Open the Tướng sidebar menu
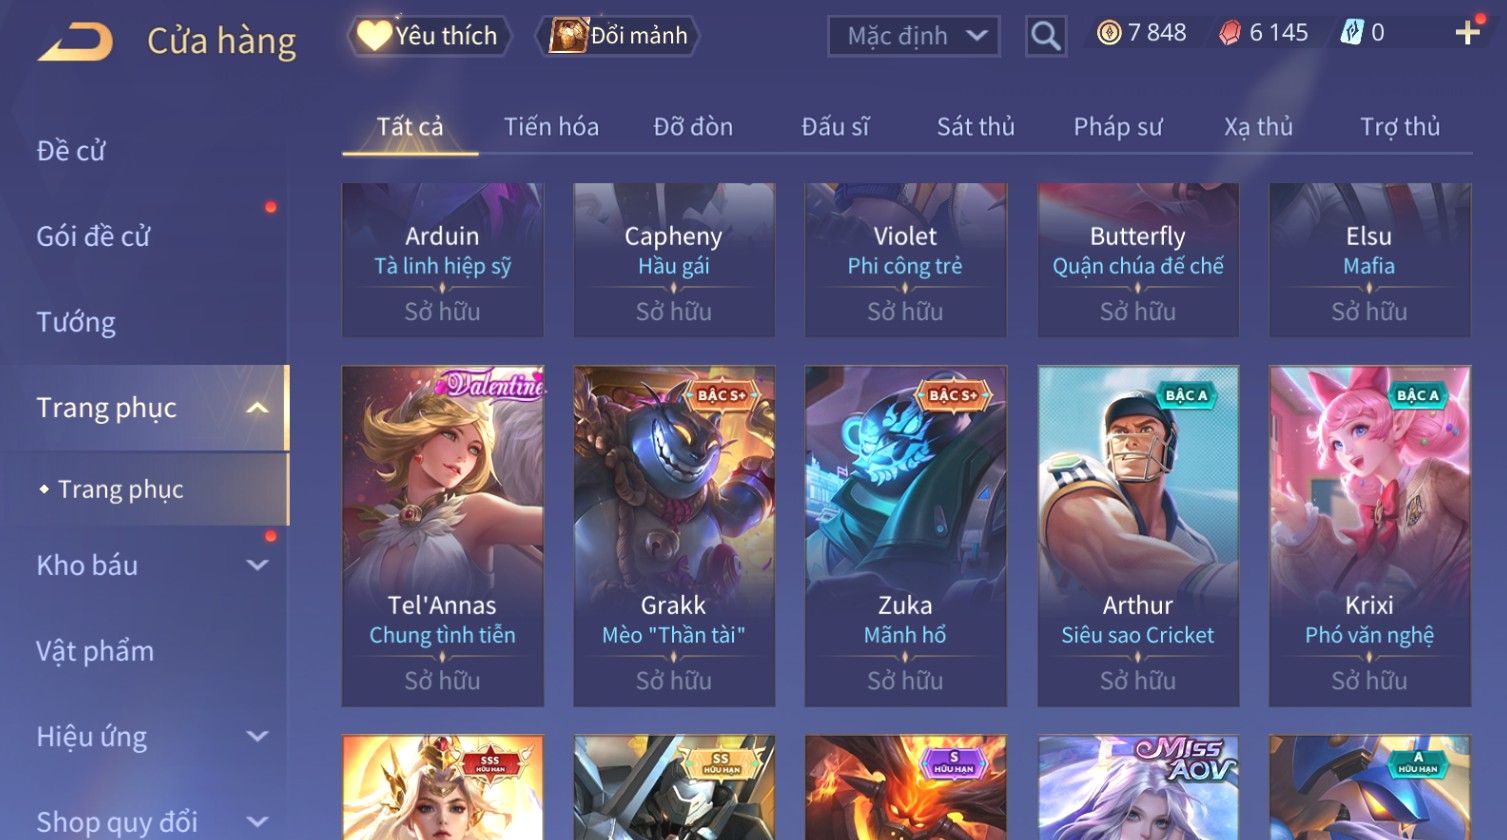Viewport: 1507px width, 840px height. pos(76,322)
